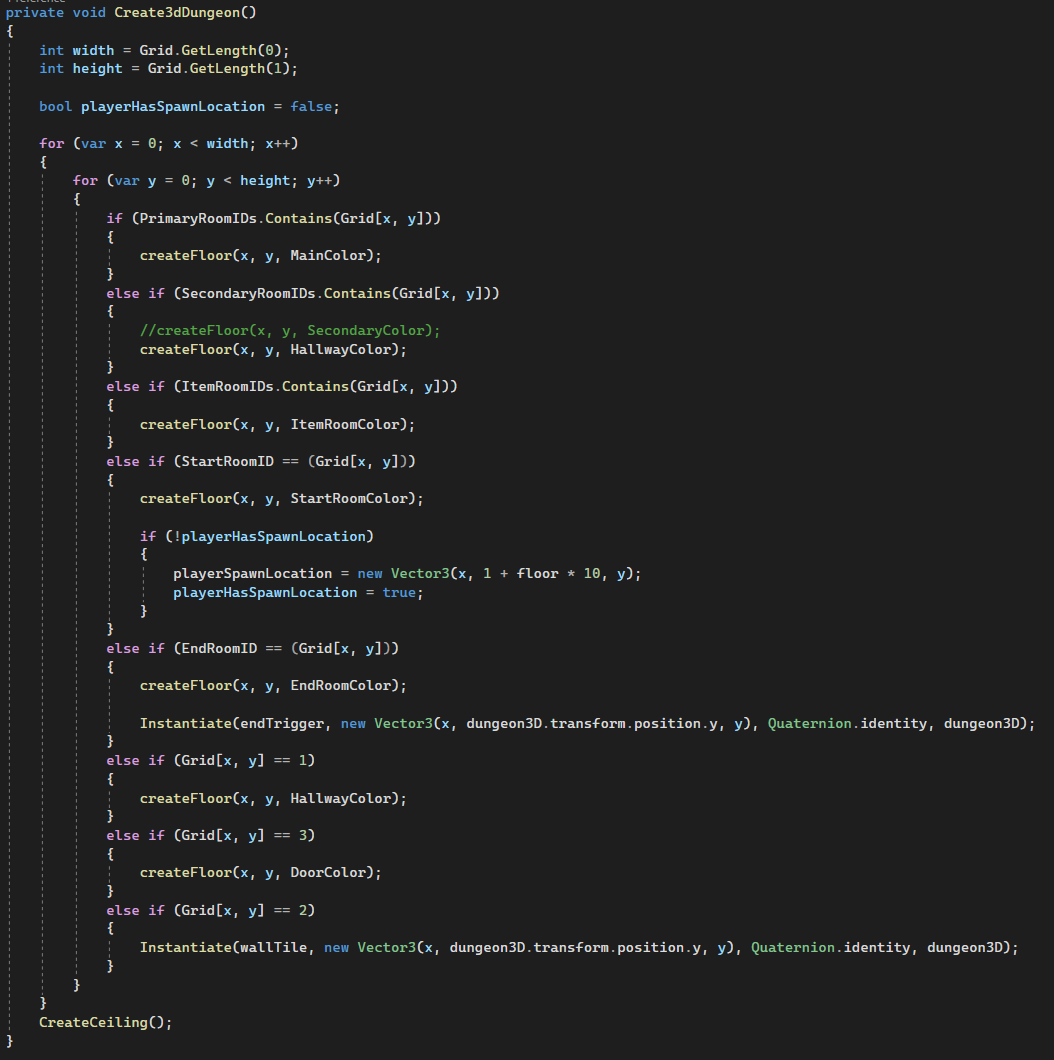
Task: Click 'EndRoomID ==' condition
Action: (231, 649)
